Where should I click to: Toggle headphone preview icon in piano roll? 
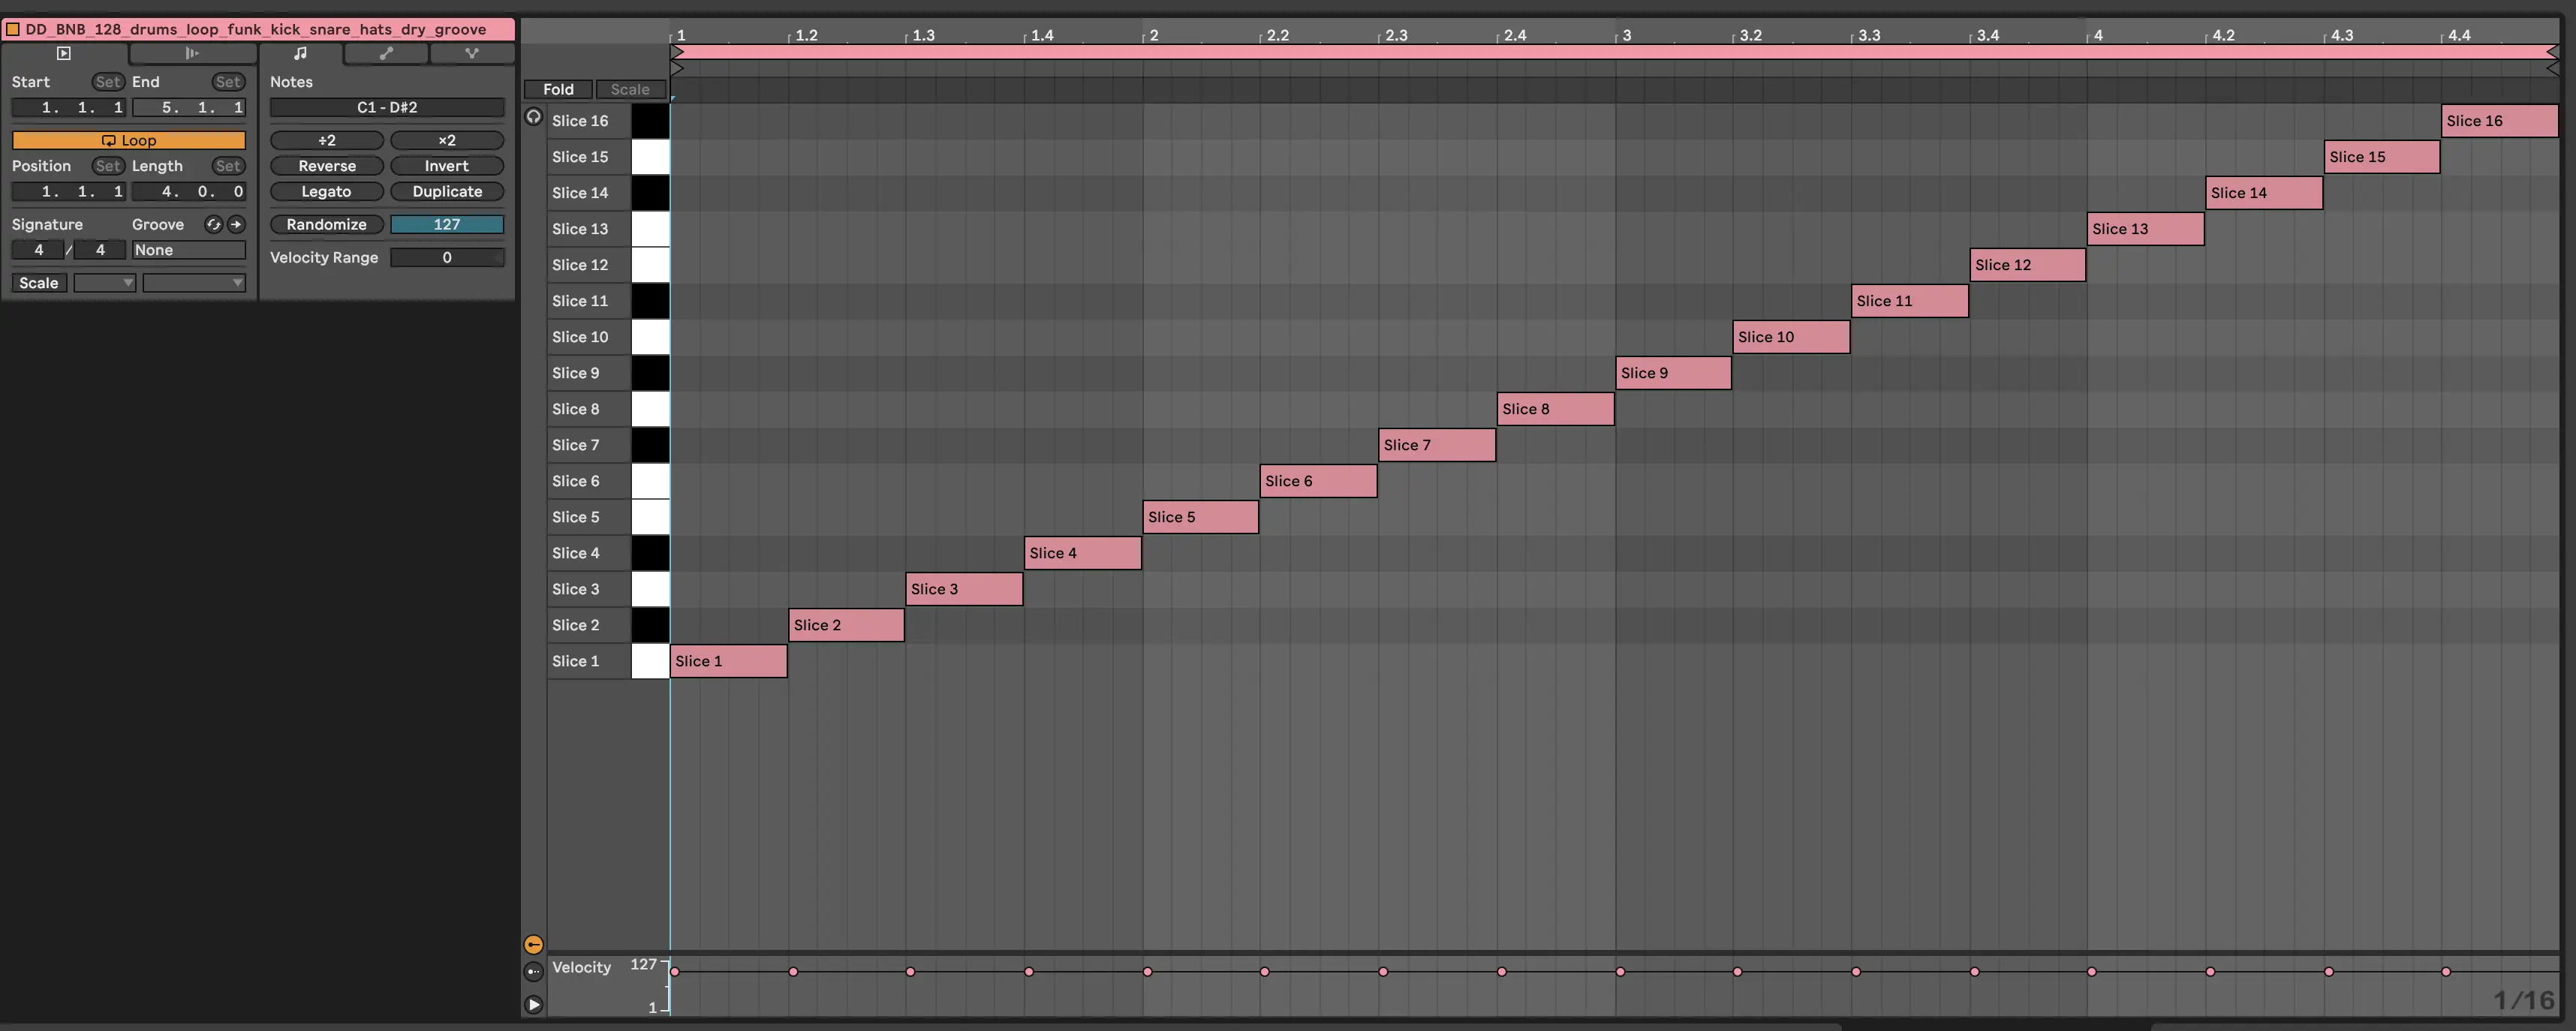click(534, 117)
